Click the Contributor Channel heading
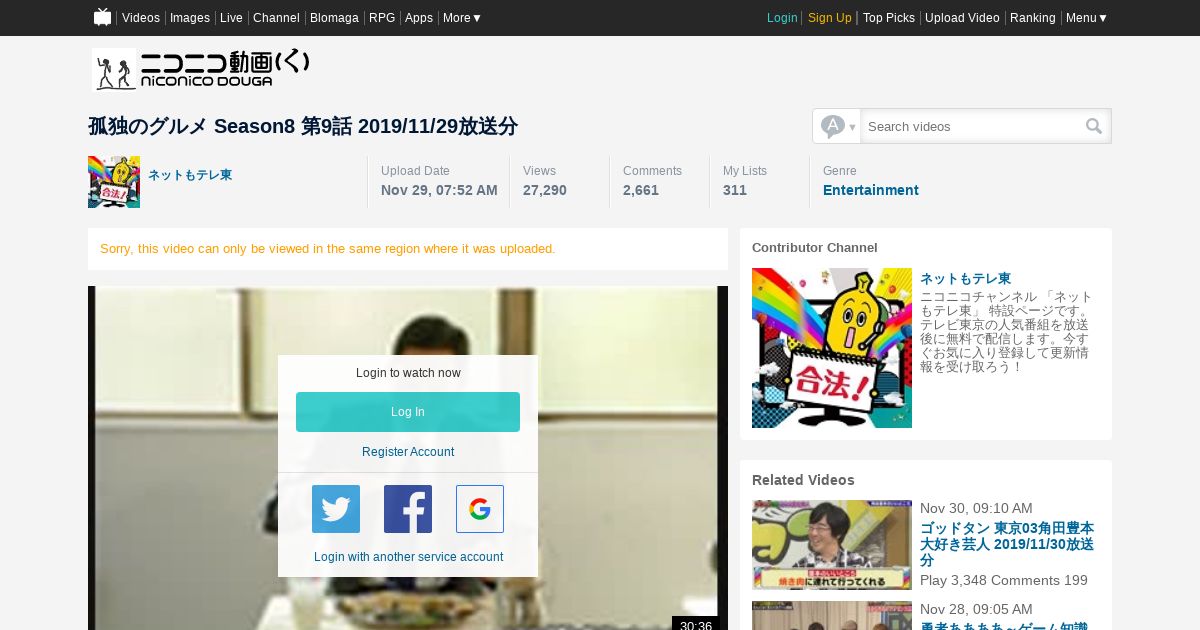The height and width of the screenshot is (630, 1200). tap(815, 247)
